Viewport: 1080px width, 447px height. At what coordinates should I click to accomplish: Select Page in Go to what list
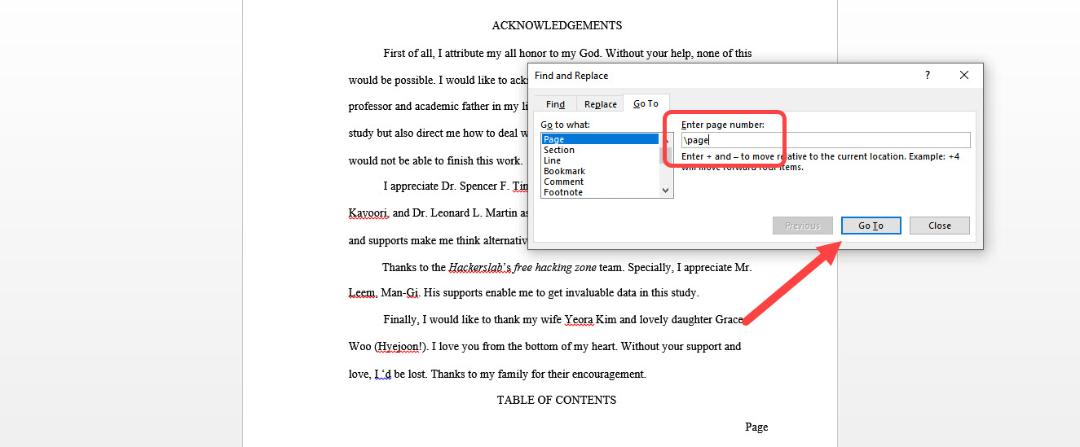click(x=600, y=139)
